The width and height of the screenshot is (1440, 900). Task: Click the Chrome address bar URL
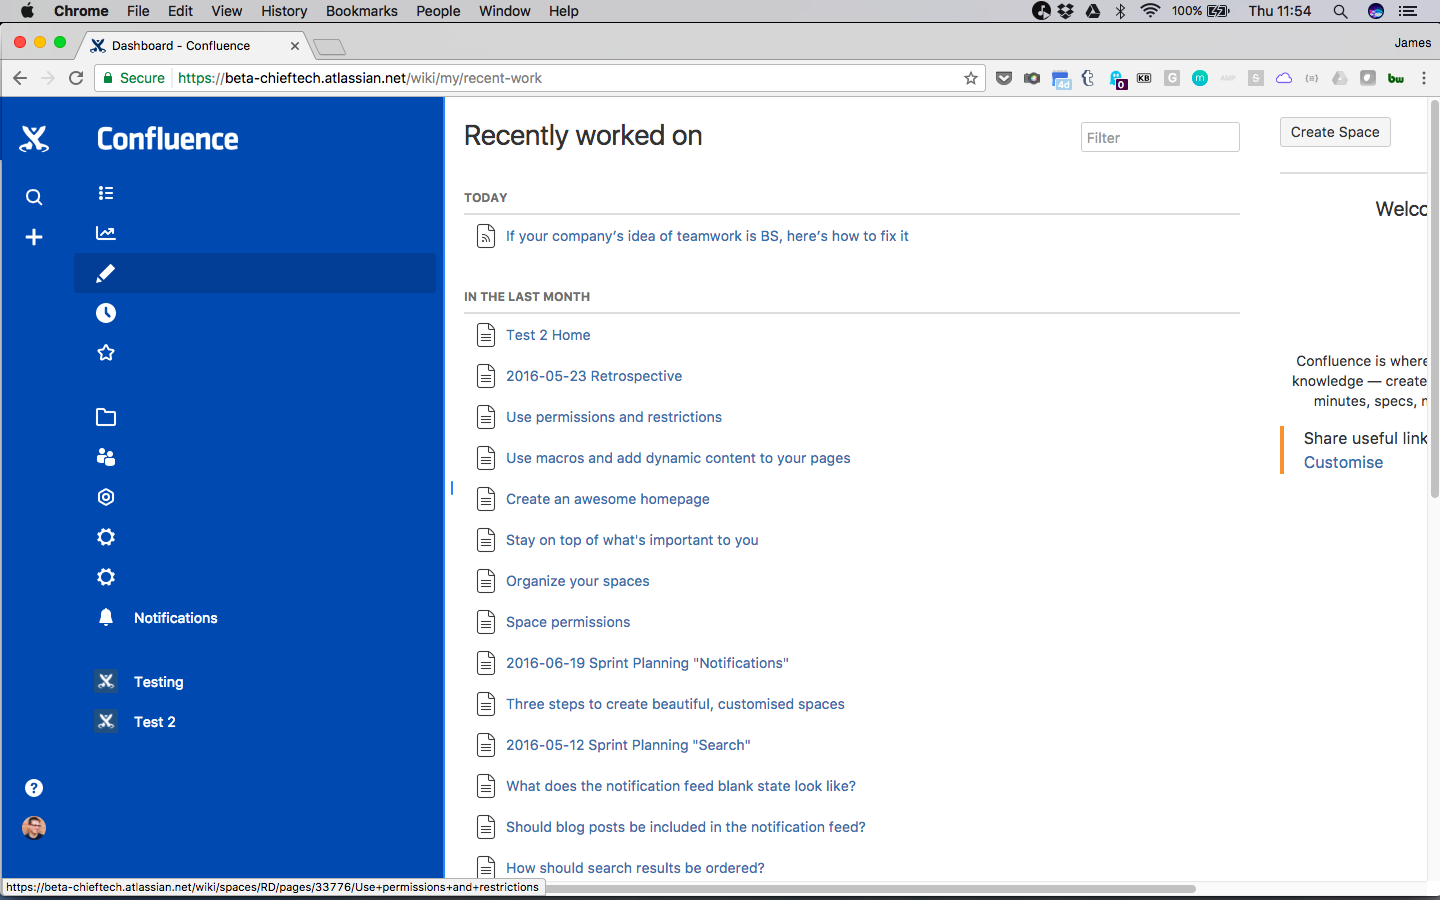coord(360,78)
